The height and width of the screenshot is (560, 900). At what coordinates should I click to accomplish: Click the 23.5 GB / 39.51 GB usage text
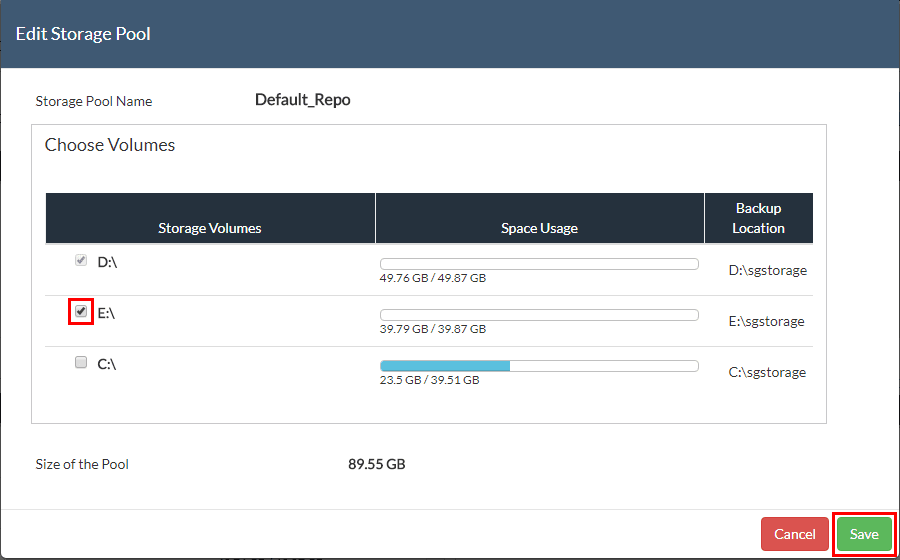pos(429,380)
